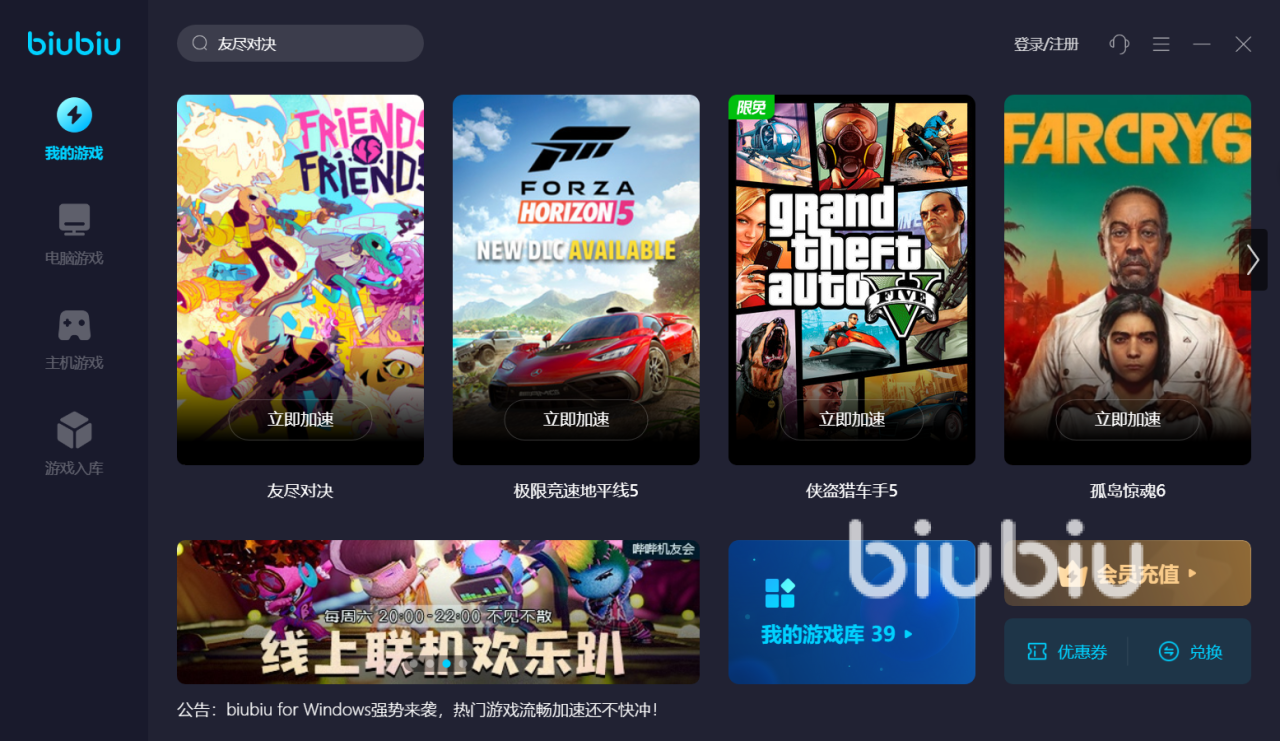The height and width of the screenshot is (741, 1280).
Task: Open the 会员充值 membership recharge button
Action: pos(1127,573)
